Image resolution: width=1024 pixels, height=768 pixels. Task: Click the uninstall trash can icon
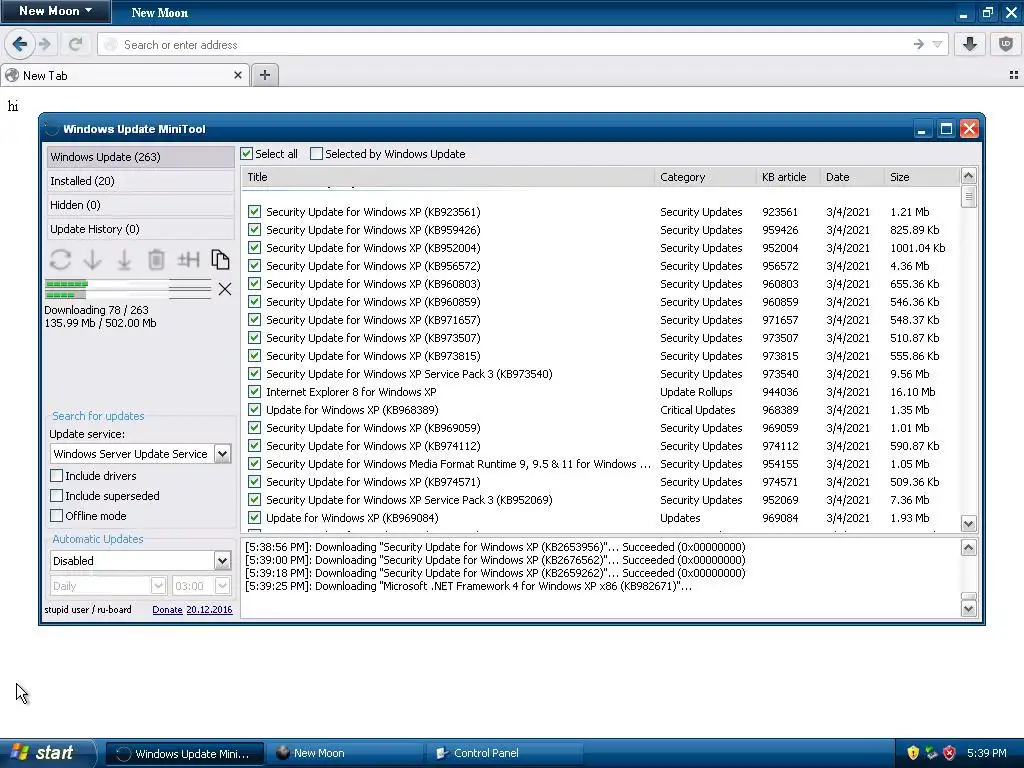(156, 260)
